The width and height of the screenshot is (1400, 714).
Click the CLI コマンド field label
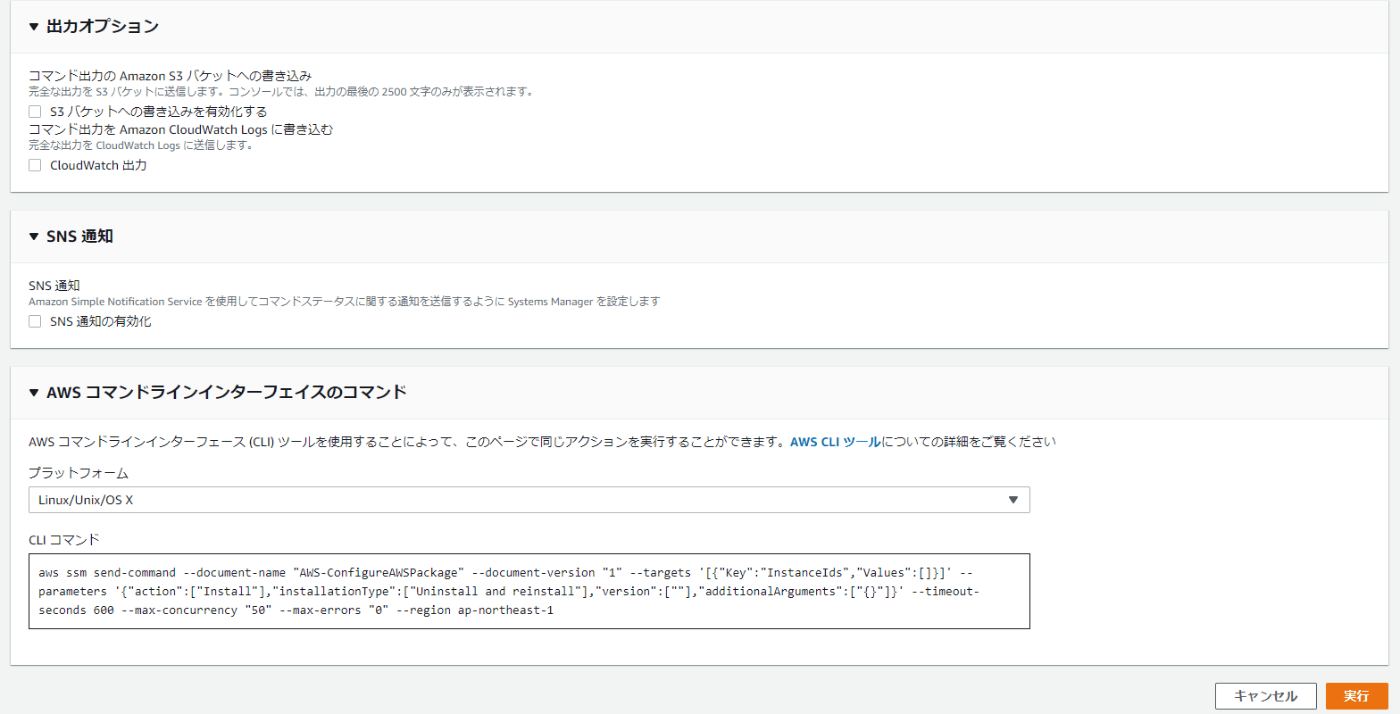tap(64, 539)
